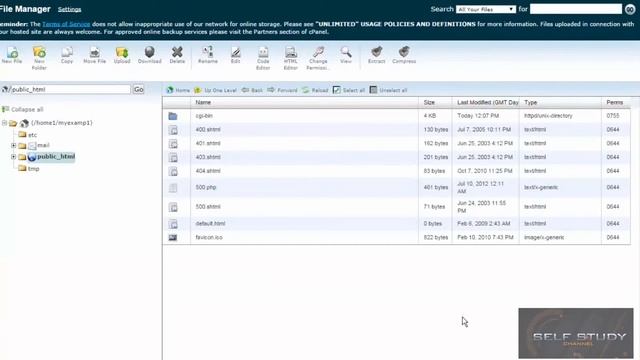Expand the mail folder node
Screen dimensions: 640x360
[x=13, y=145]
